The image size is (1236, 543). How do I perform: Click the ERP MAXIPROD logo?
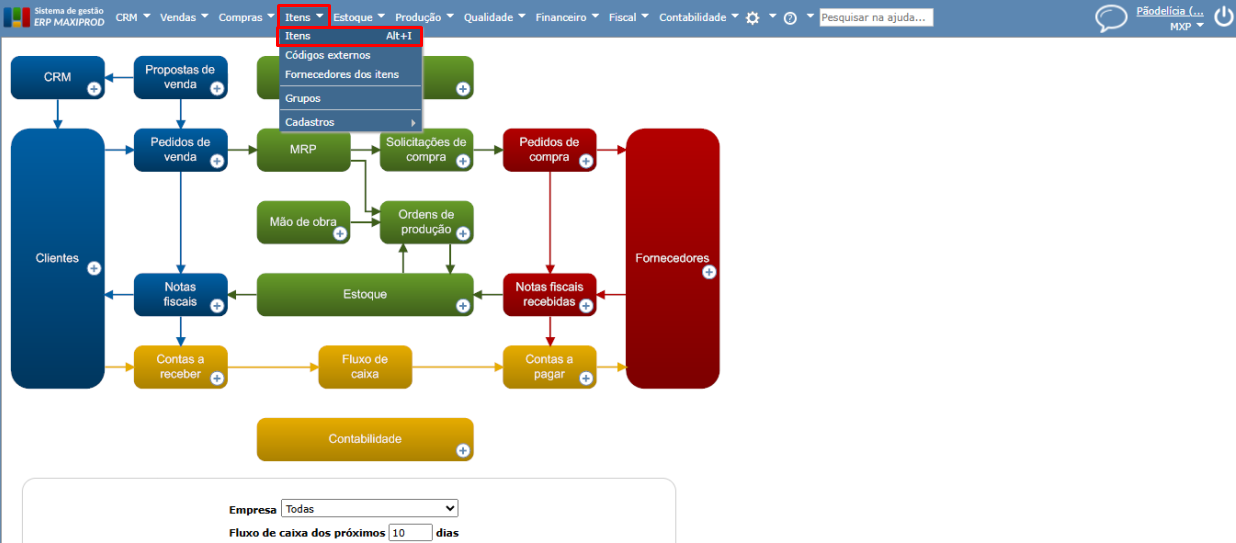point(53,17)
